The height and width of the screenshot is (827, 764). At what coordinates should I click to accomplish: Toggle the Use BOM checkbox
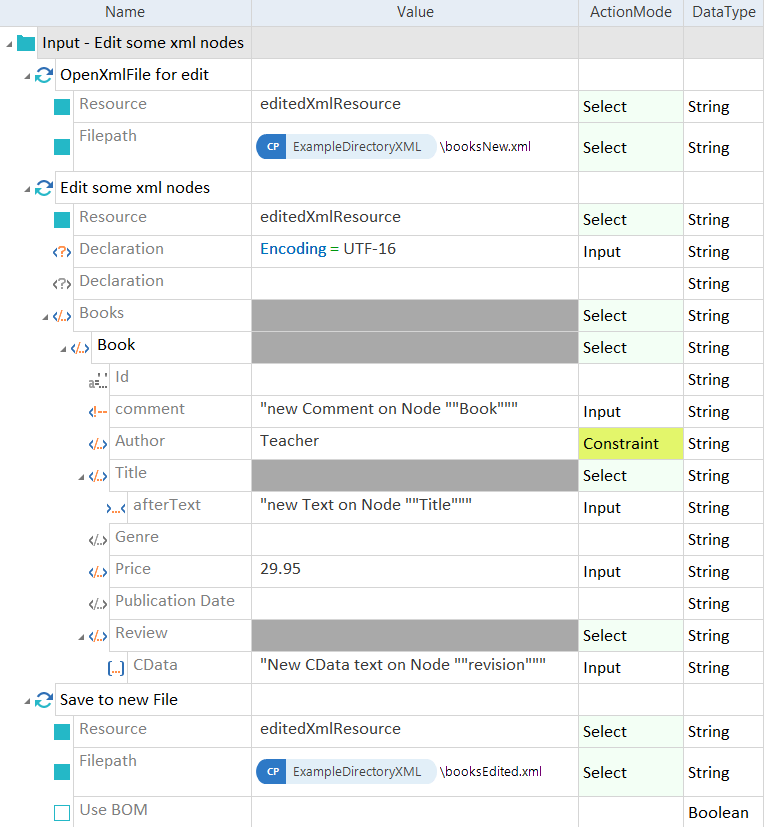click(62, 812)
